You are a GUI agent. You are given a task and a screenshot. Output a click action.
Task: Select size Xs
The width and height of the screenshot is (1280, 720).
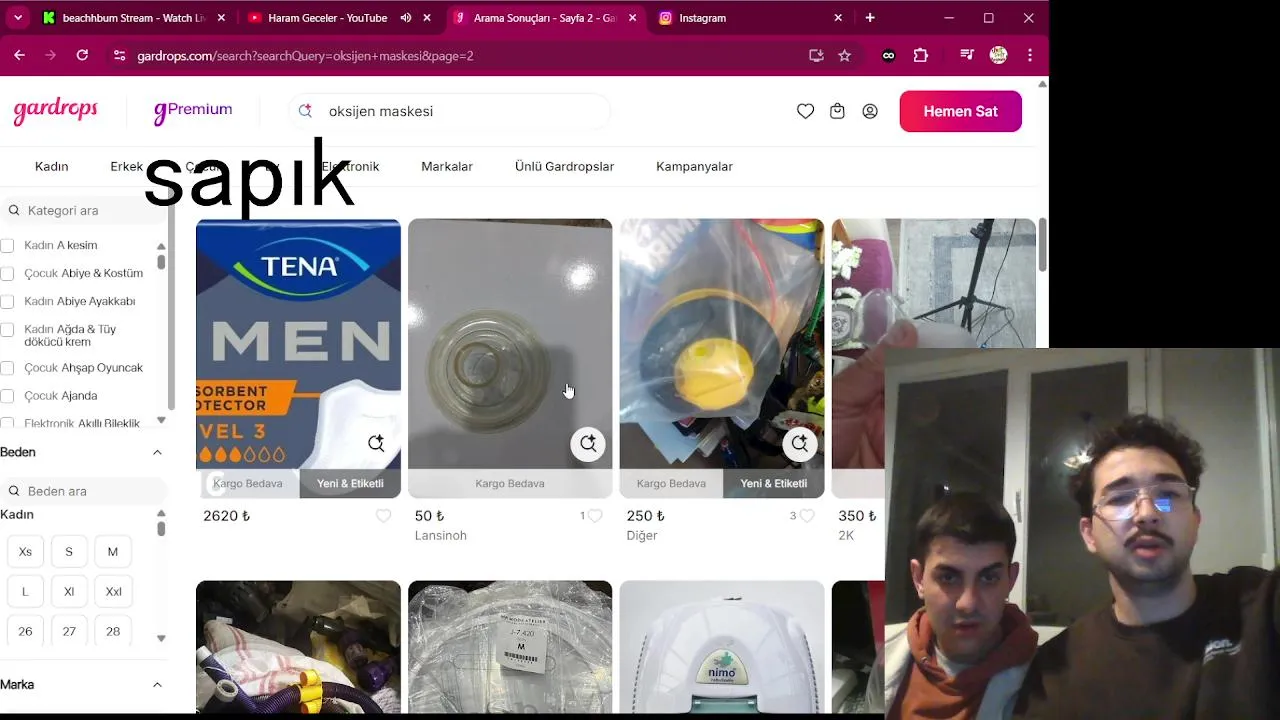tap(25, 552)
